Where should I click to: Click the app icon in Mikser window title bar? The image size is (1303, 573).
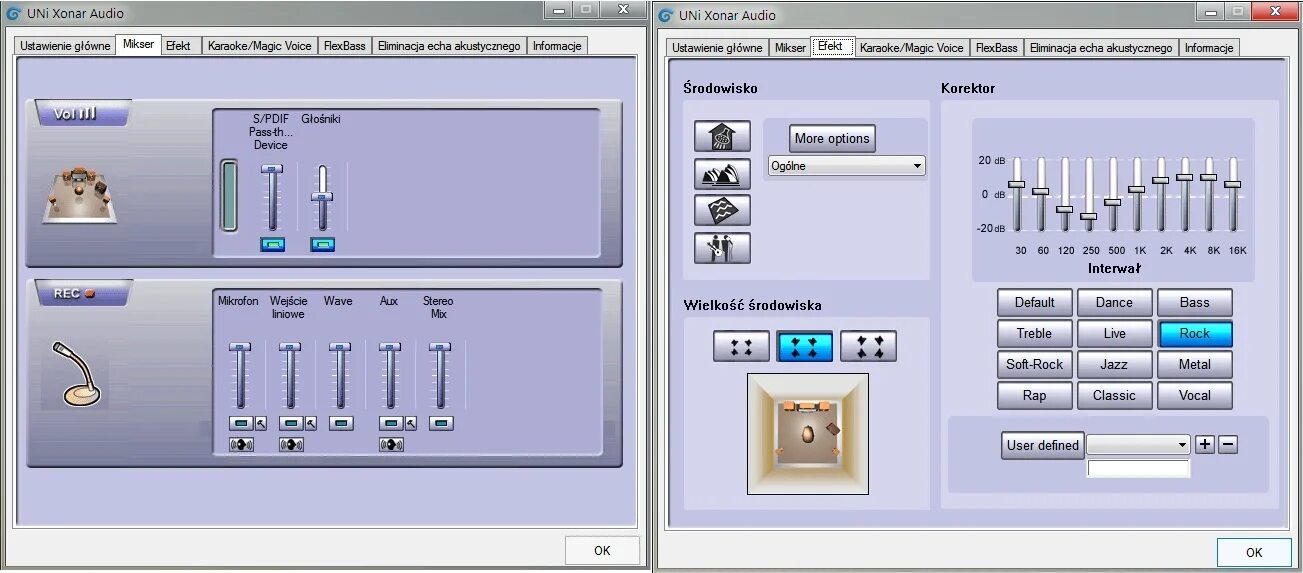[x=14, y=14]
